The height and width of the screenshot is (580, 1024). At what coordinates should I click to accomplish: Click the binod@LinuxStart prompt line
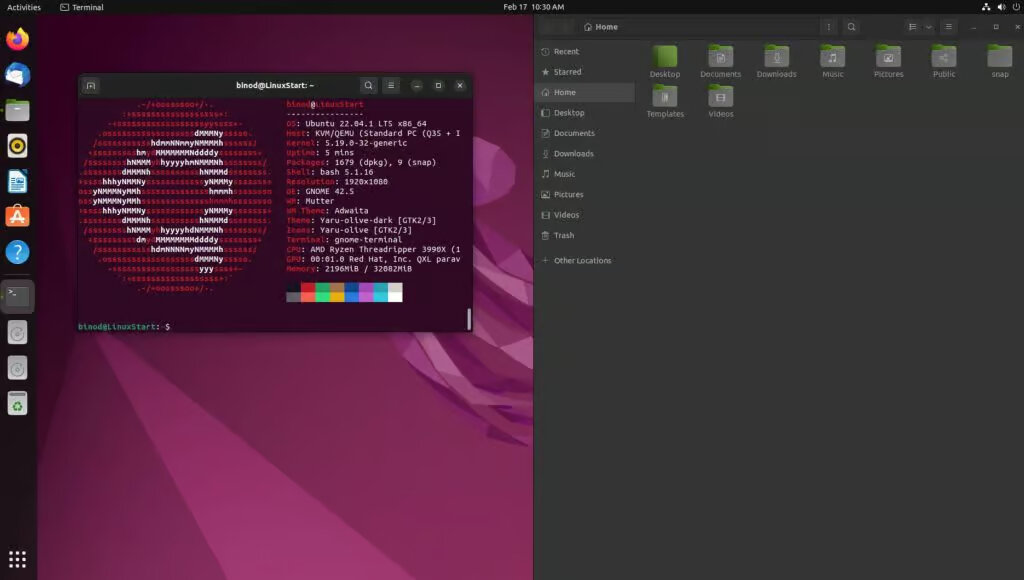coord(124,327)
